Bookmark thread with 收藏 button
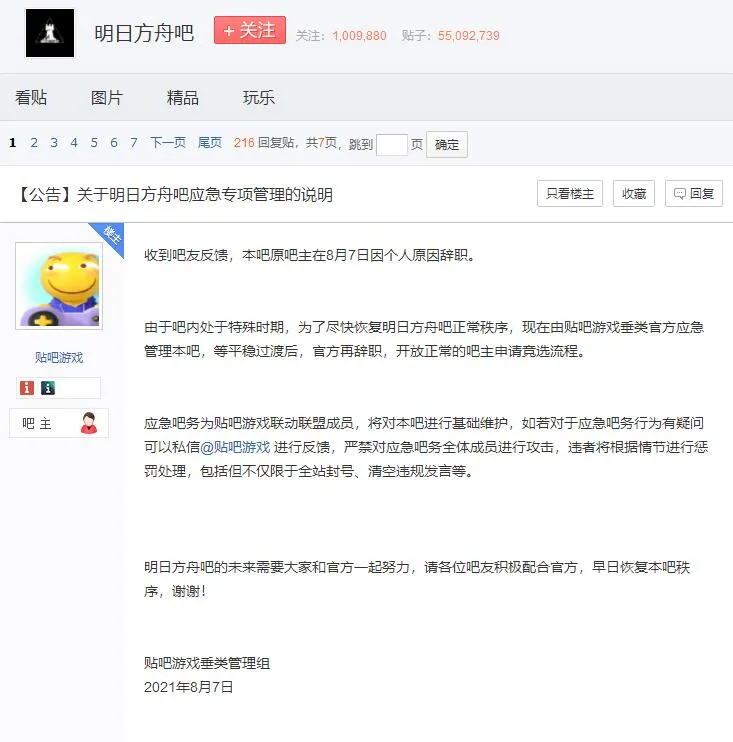The width and height of the screenshot is (733, 742). [x=634, y=194]
